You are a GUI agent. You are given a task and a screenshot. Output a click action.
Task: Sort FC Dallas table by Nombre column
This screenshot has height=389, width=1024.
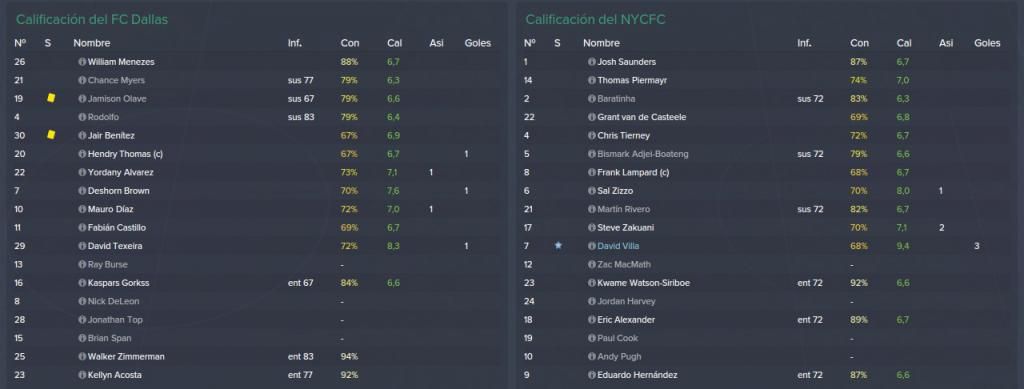(91, 43)
